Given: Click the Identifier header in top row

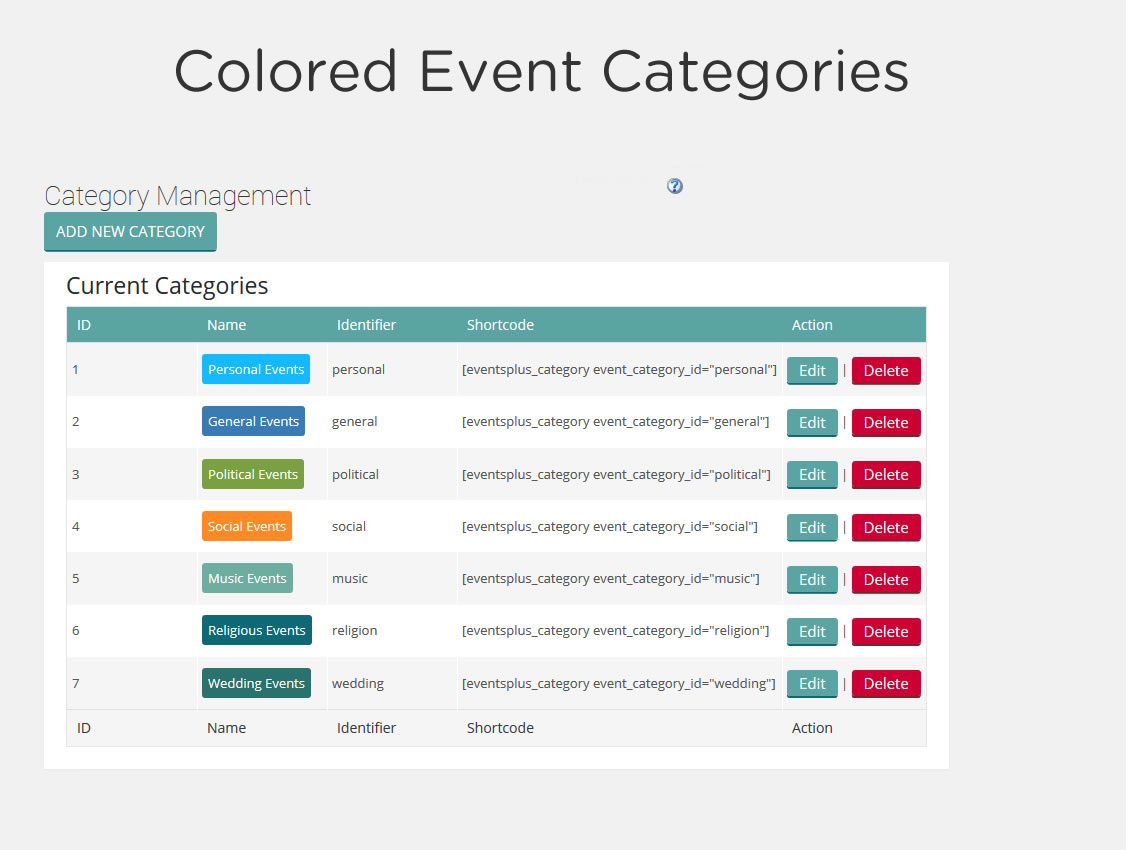Looking at the screenshot, I should [x=366, y=325].
